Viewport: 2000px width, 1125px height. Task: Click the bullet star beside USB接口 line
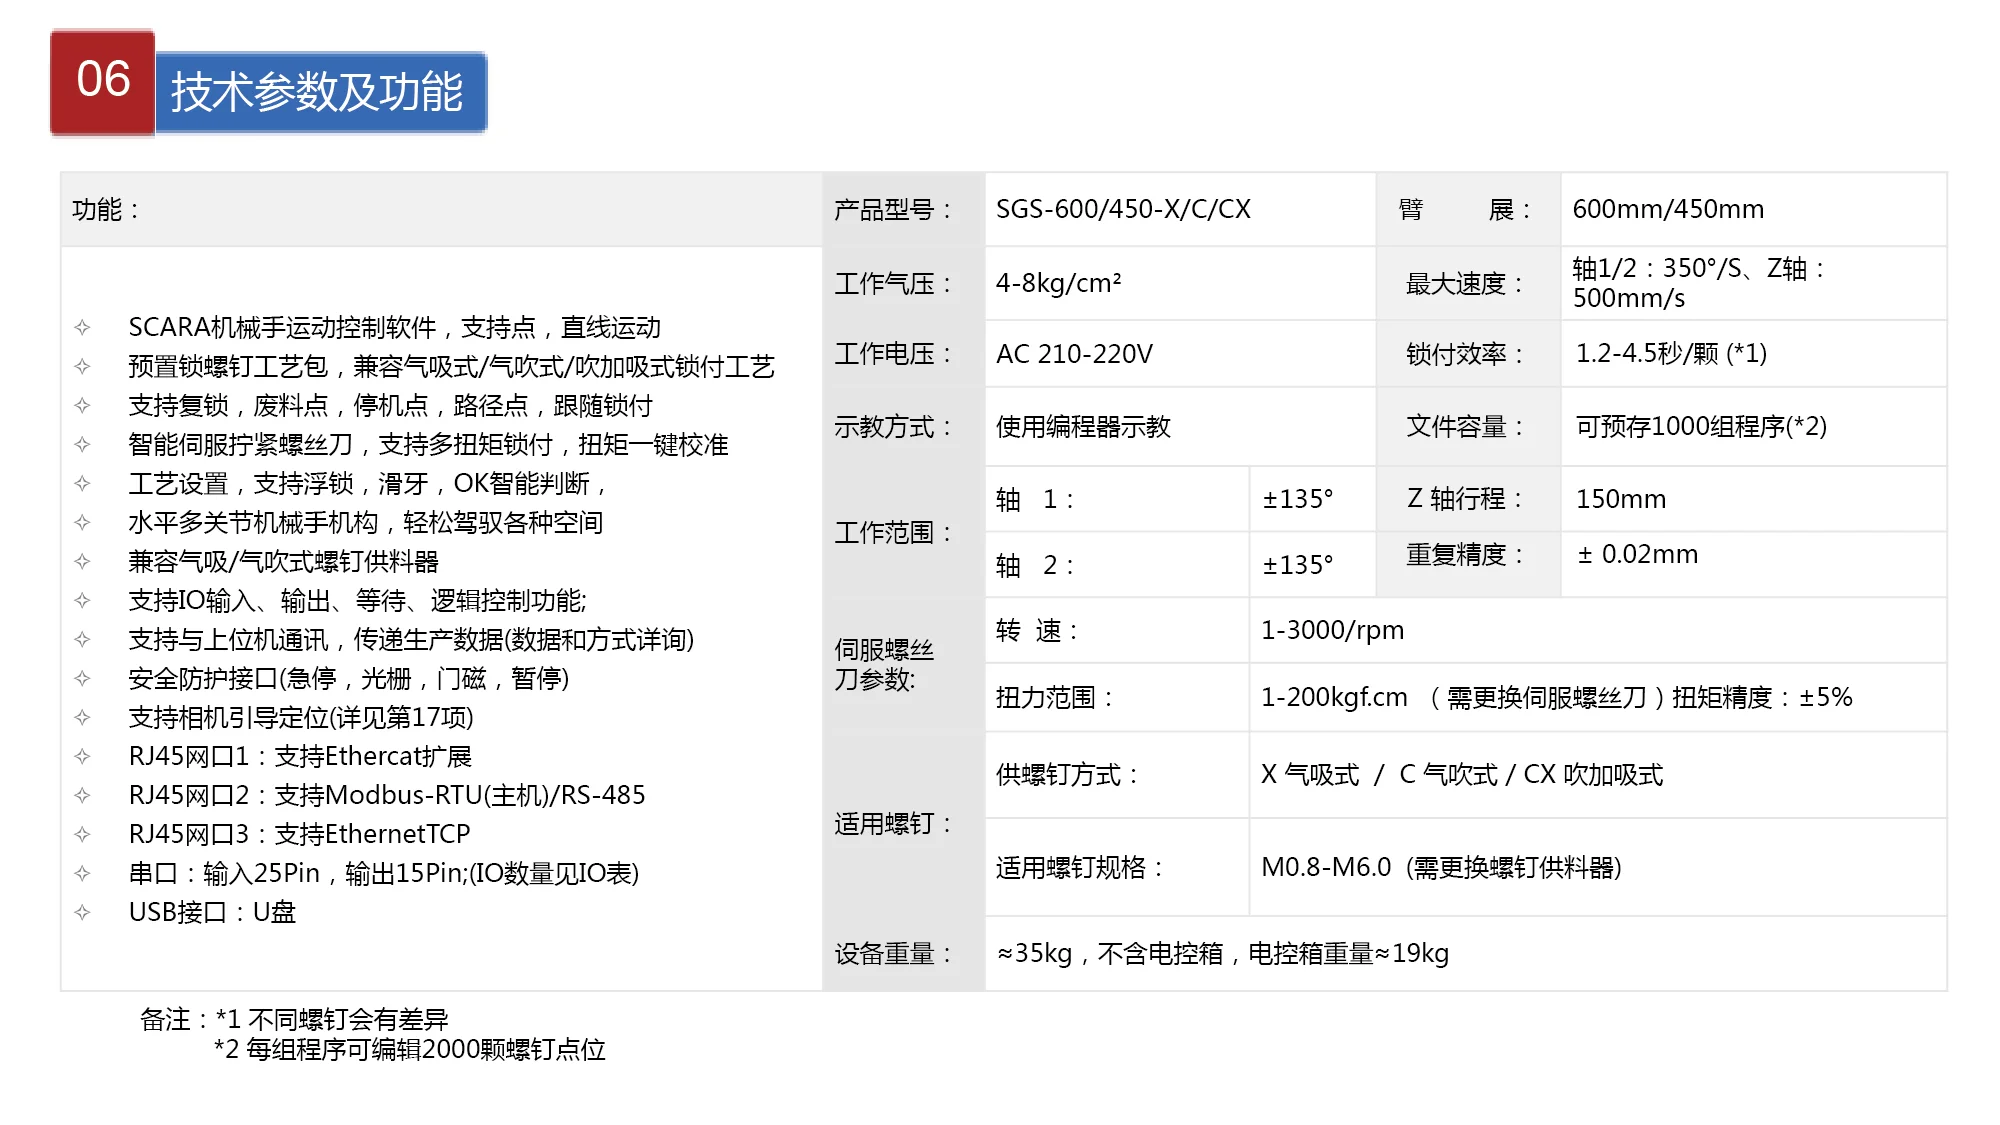coord(82,912)
